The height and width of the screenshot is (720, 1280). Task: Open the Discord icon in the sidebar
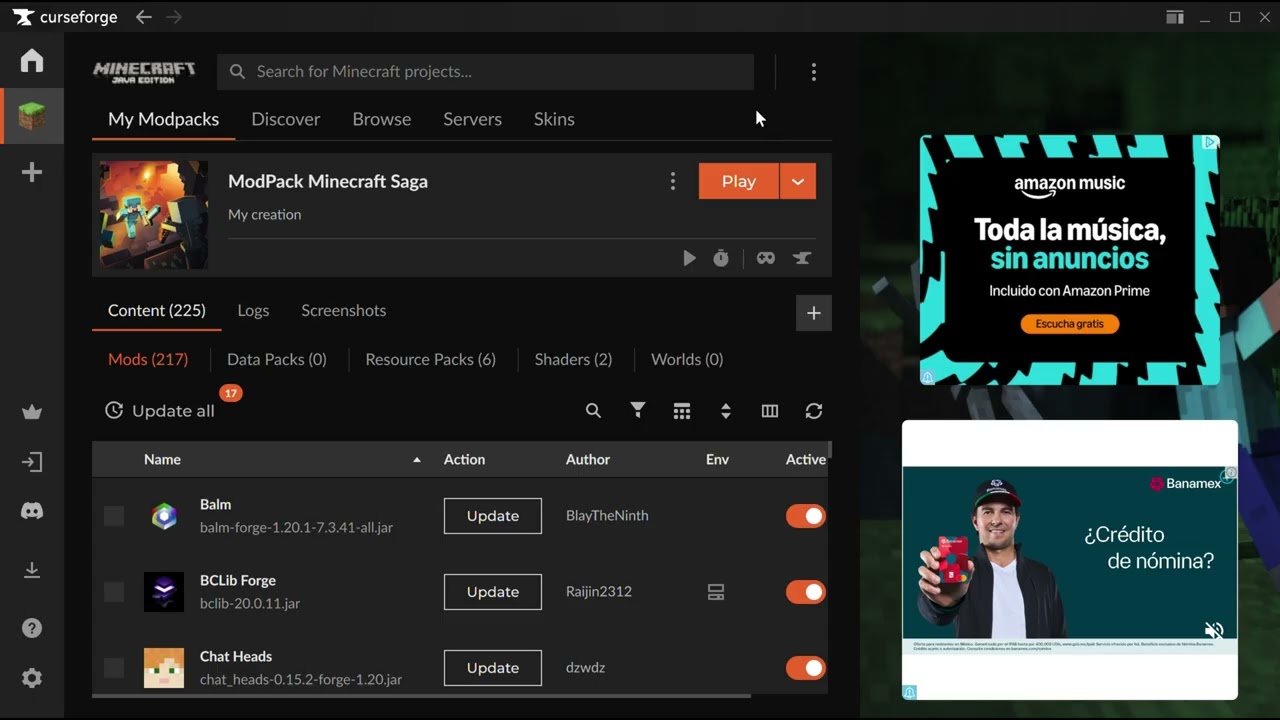[32, 511]
